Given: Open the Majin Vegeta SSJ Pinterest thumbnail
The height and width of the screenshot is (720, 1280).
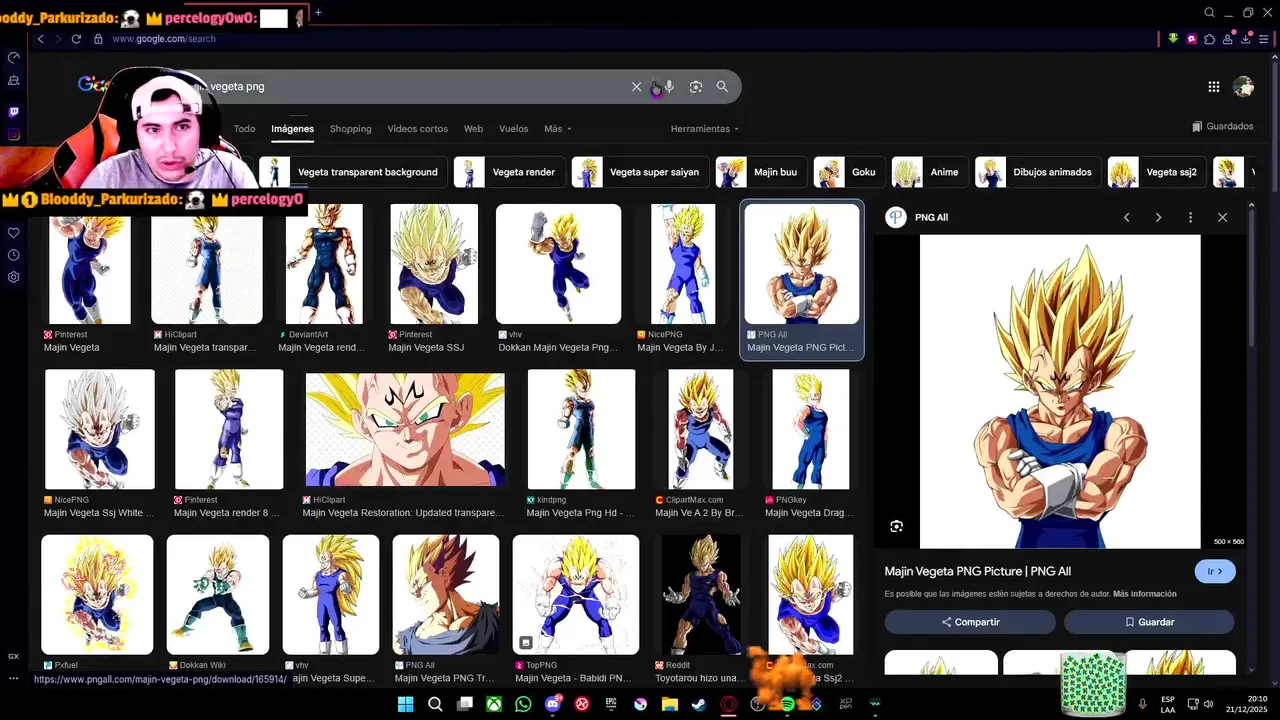Looking at the screenshot, I should pos(434,264).
